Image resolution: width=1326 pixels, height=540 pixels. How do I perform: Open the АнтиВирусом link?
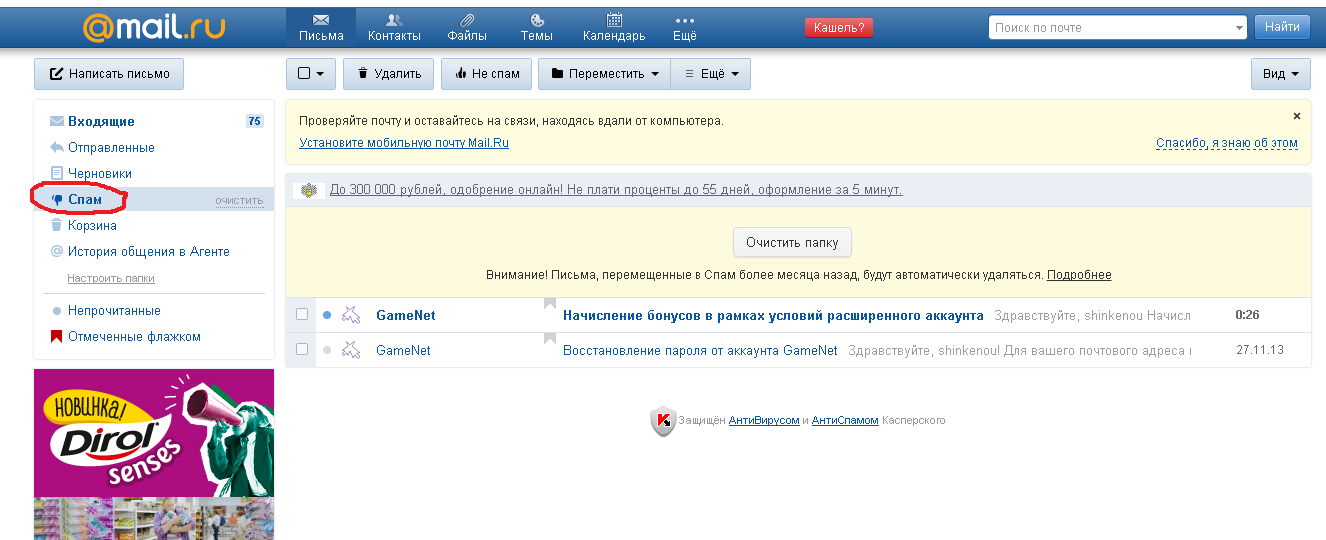(x=764, y=421)
